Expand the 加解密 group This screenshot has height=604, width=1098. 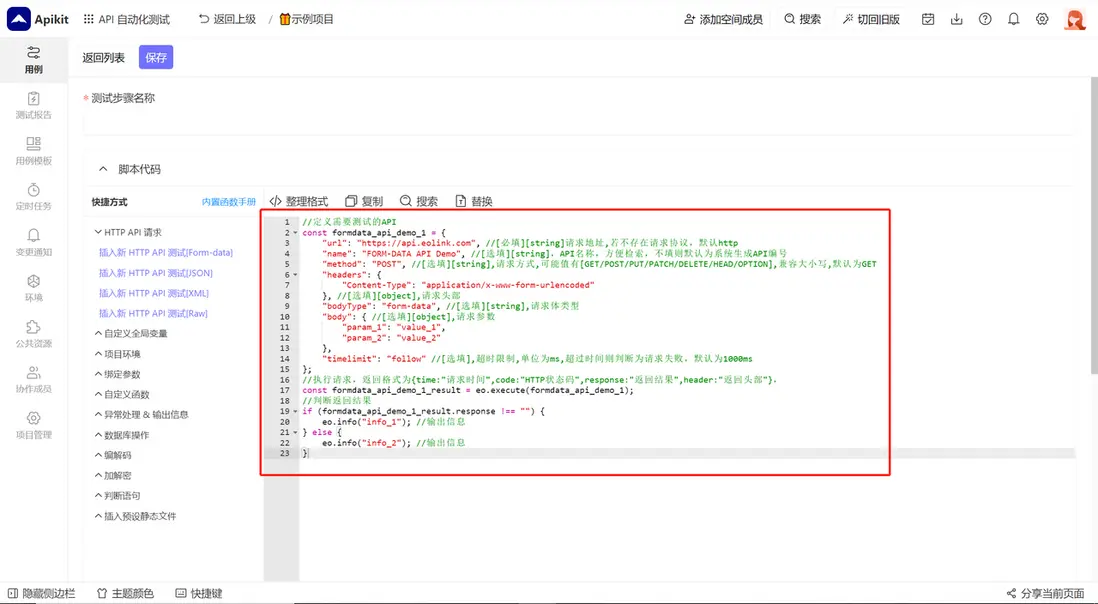pyautogui.click(x=113, y=475)
